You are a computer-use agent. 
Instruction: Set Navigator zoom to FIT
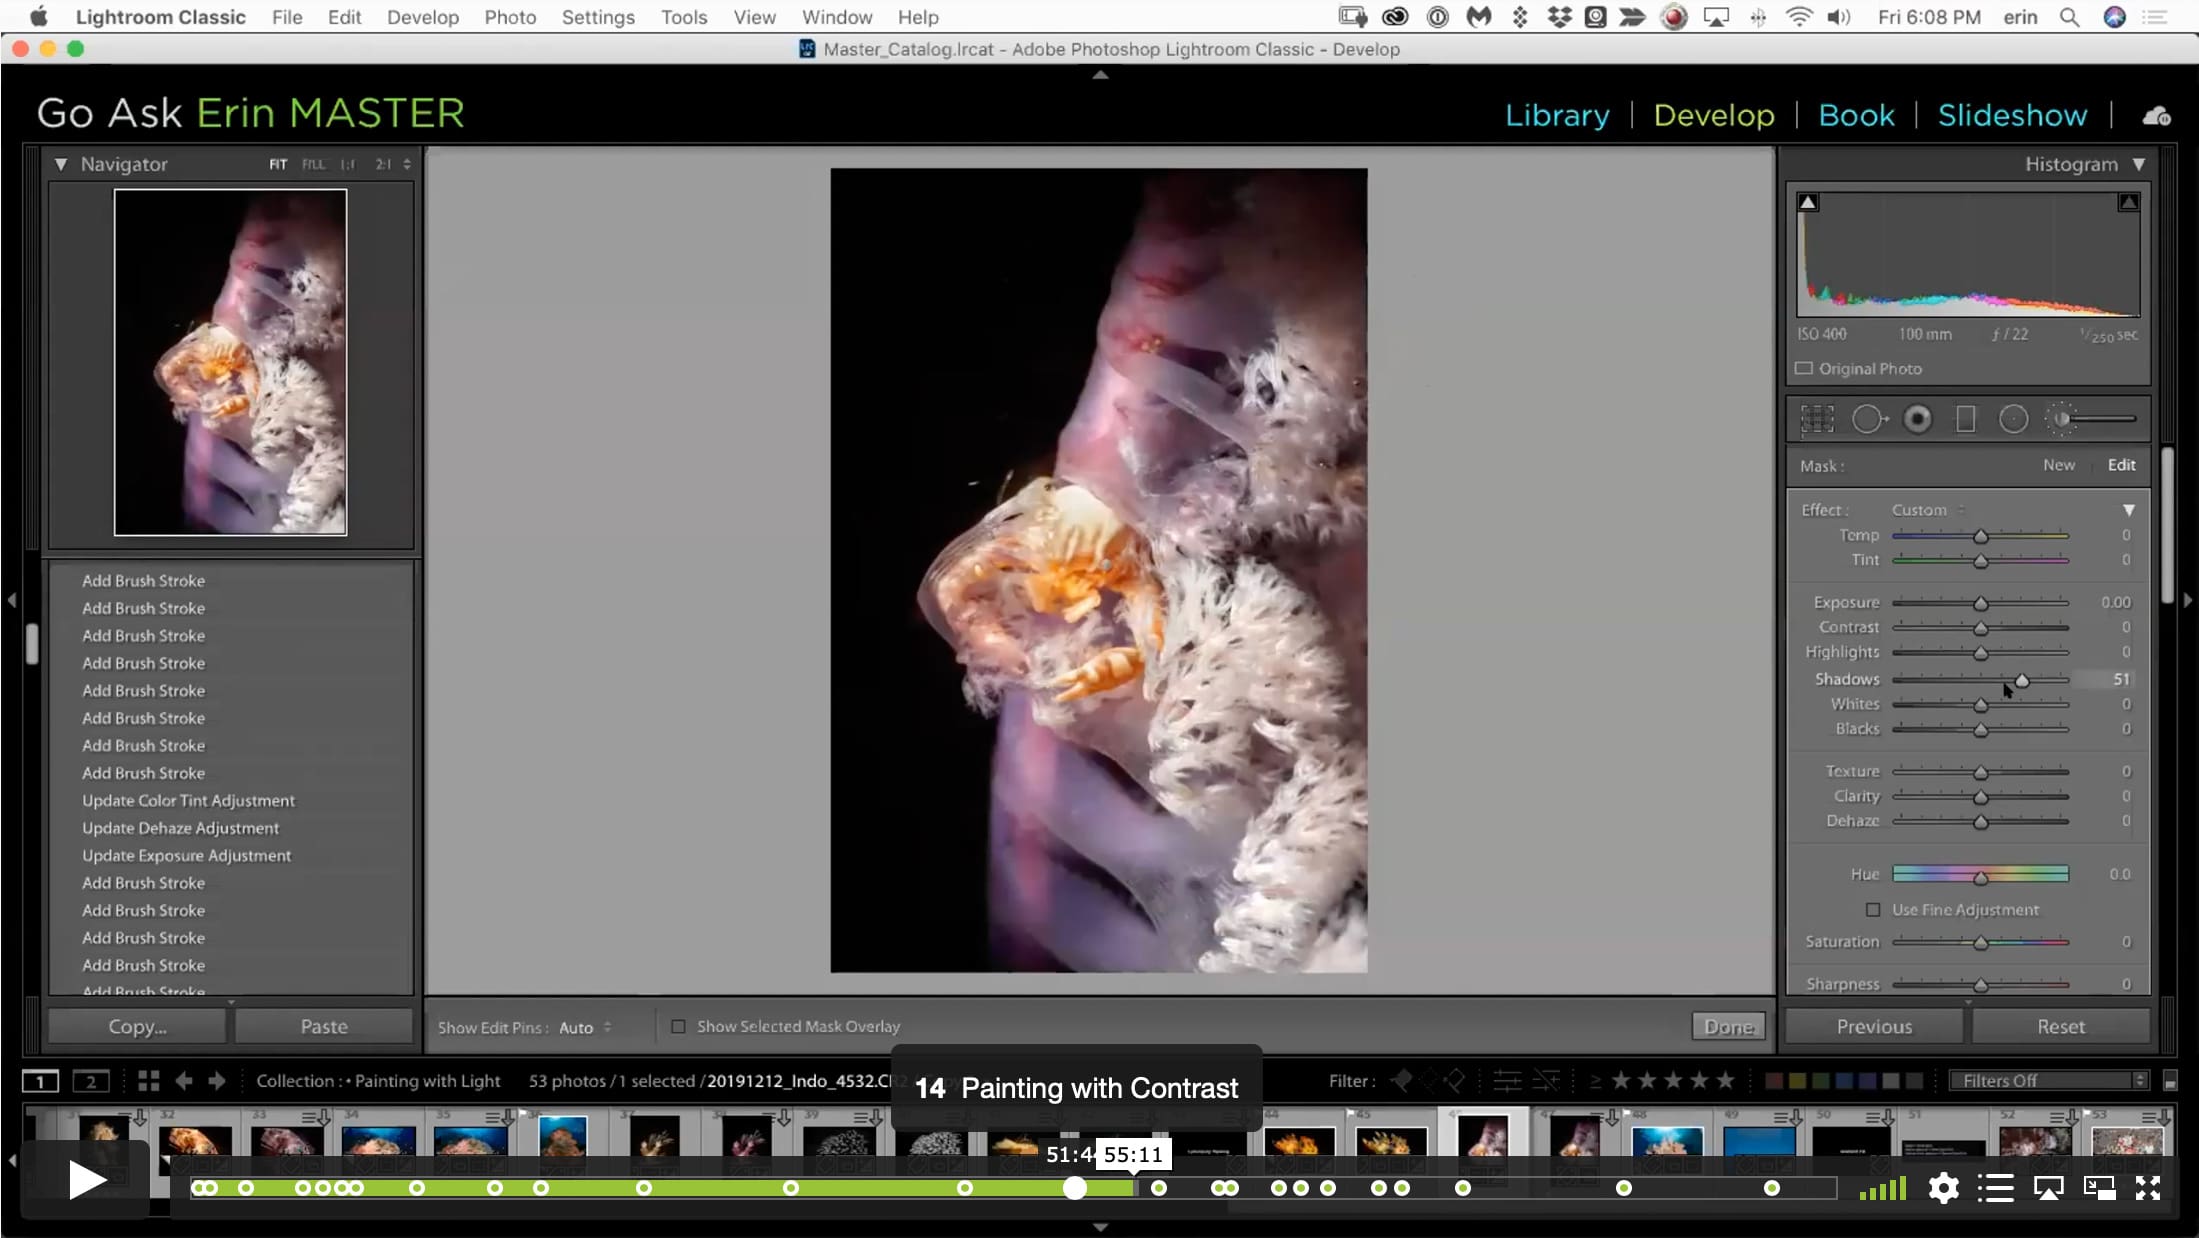click(x=278, y=165)
